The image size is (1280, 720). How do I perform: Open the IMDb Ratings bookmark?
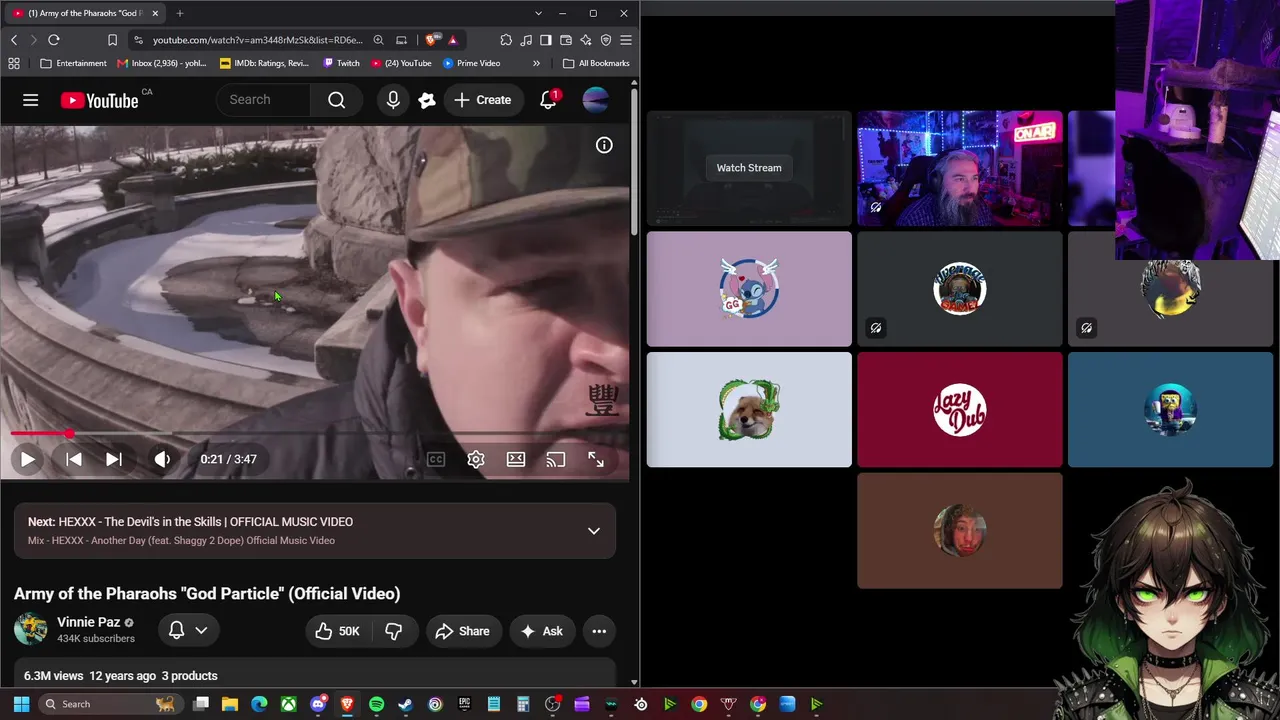[264, 63]
